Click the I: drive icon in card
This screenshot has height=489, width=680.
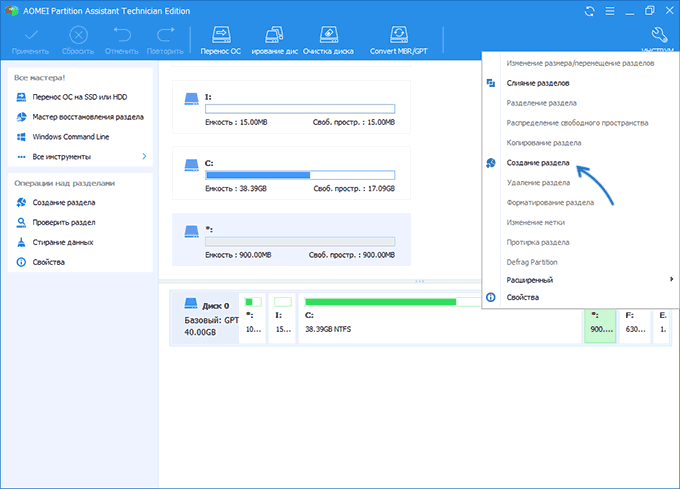pyautogui.click(x=191, y=99)
